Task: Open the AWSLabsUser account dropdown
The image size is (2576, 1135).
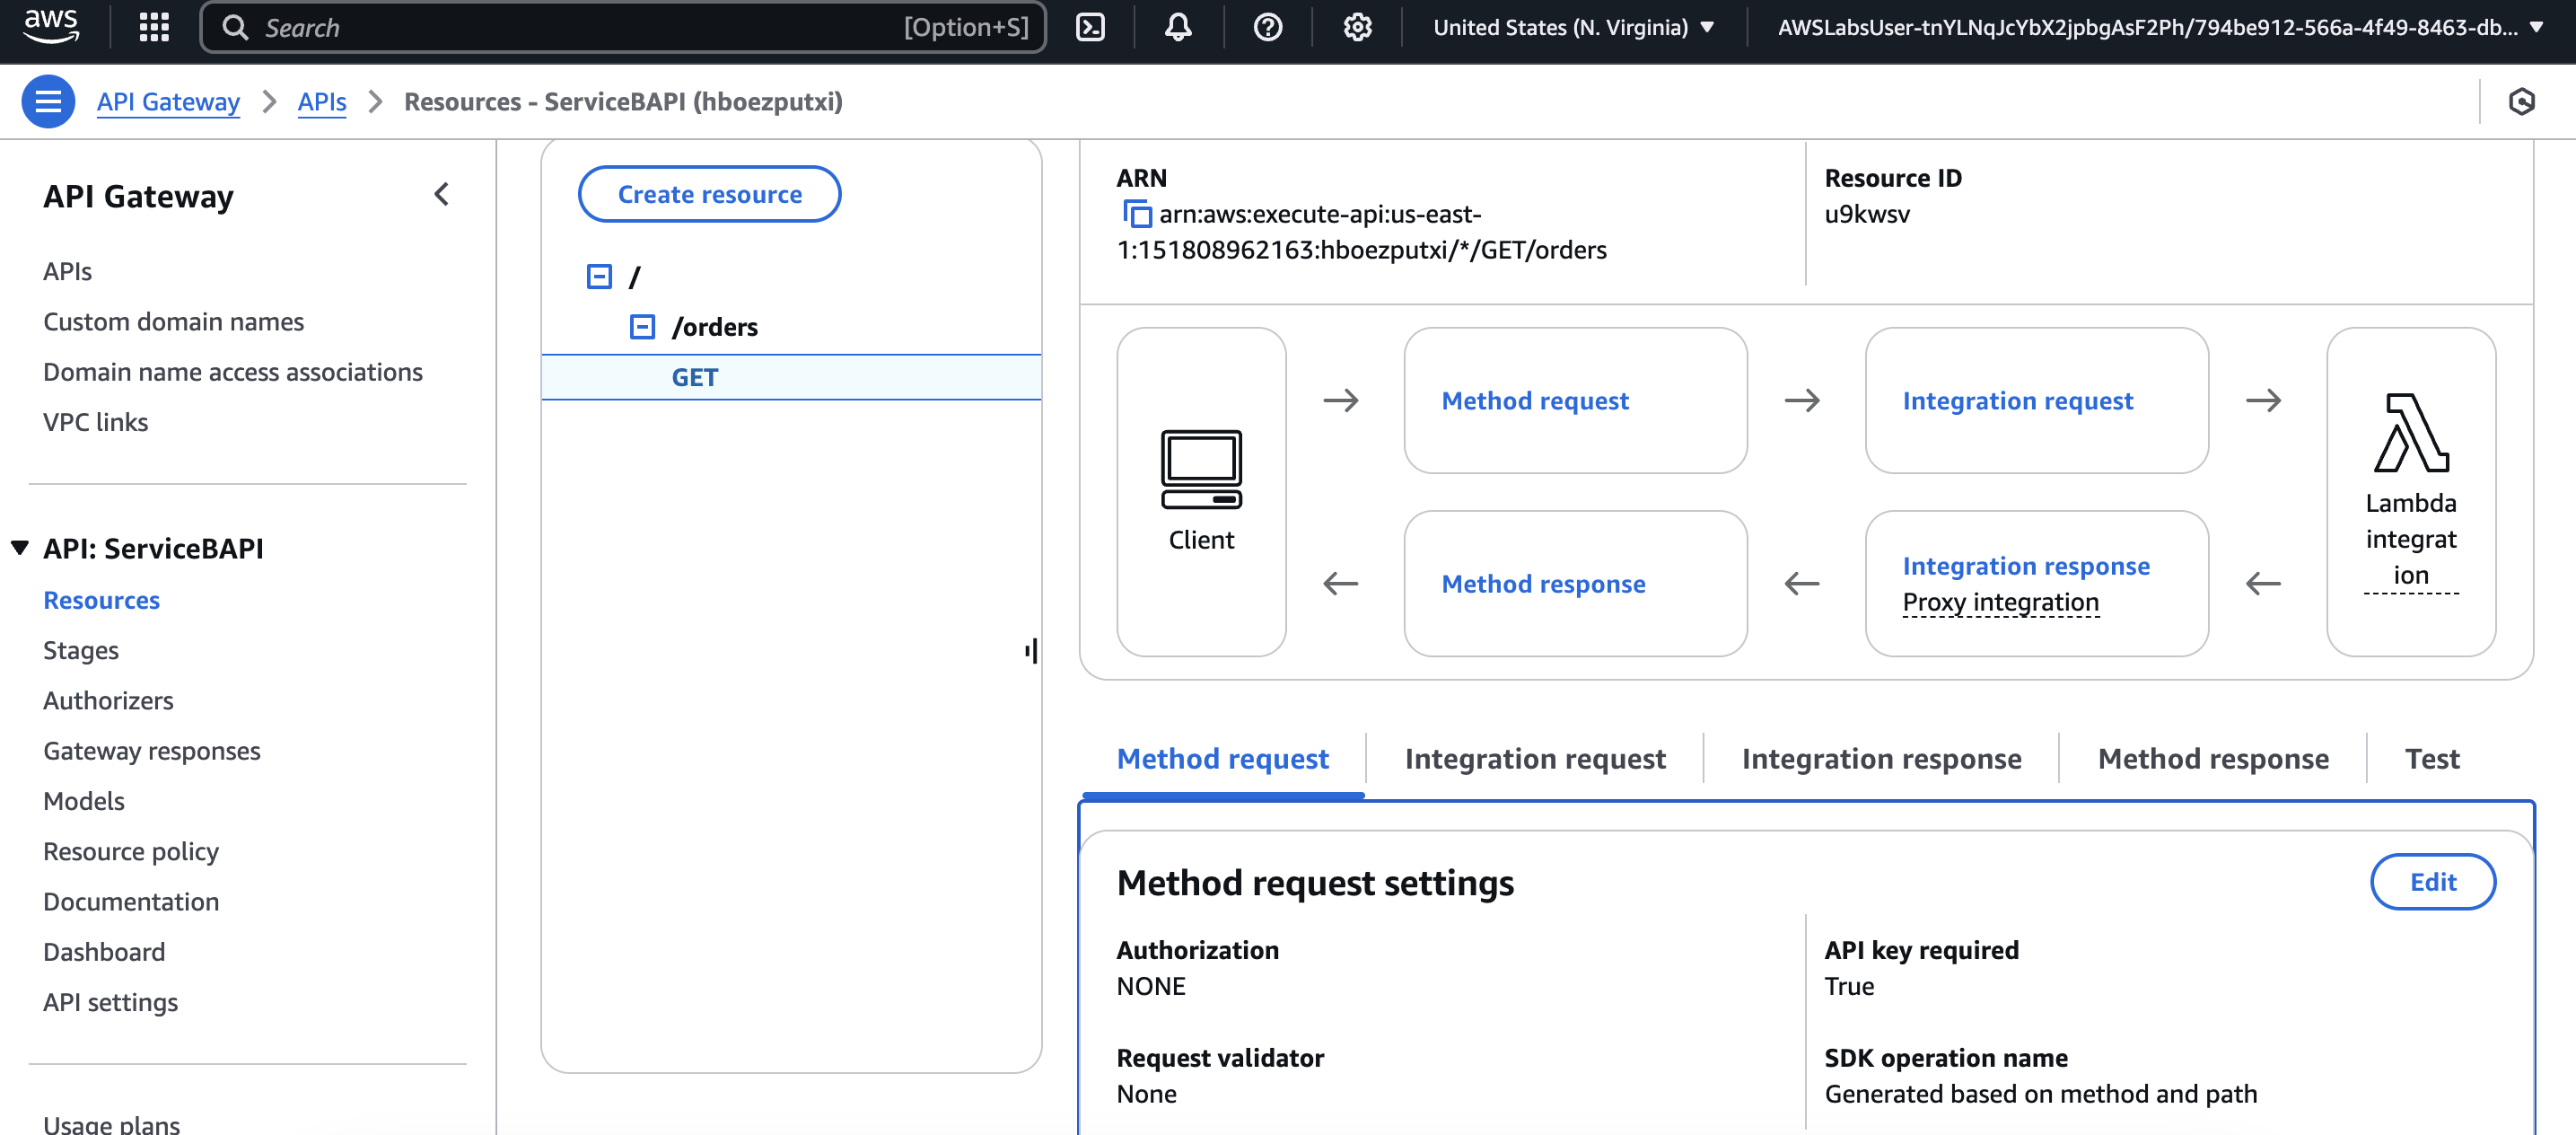Action: pyautogui.click(x=2160, y=27)
